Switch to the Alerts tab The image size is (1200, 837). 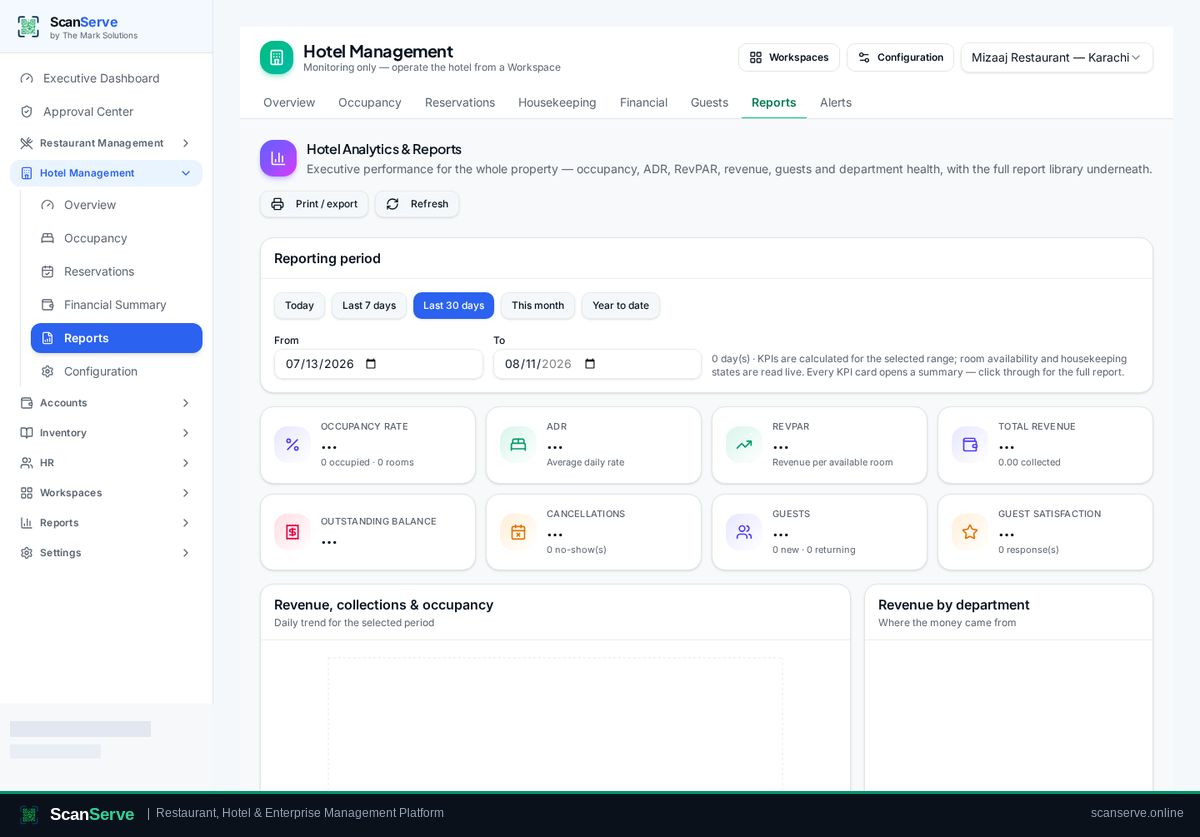836,103
